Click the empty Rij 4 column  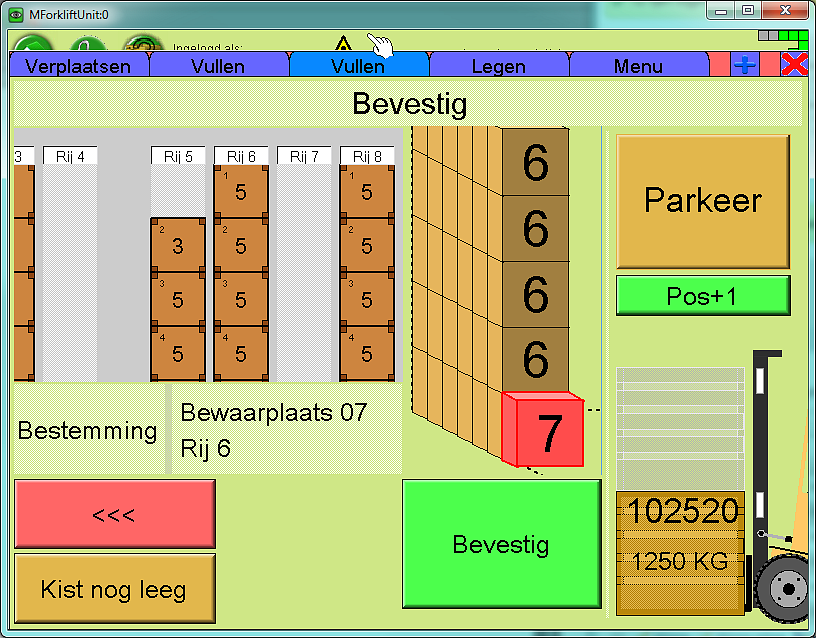coord(70,270)
